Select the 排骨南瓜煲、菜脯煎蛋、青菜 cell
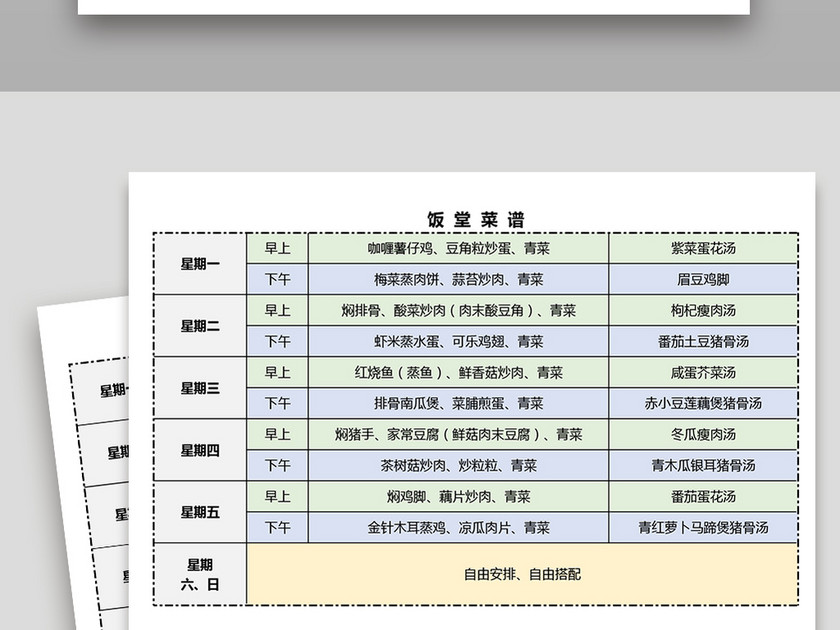Screen dimensions: 840x630 coord(462,404)
